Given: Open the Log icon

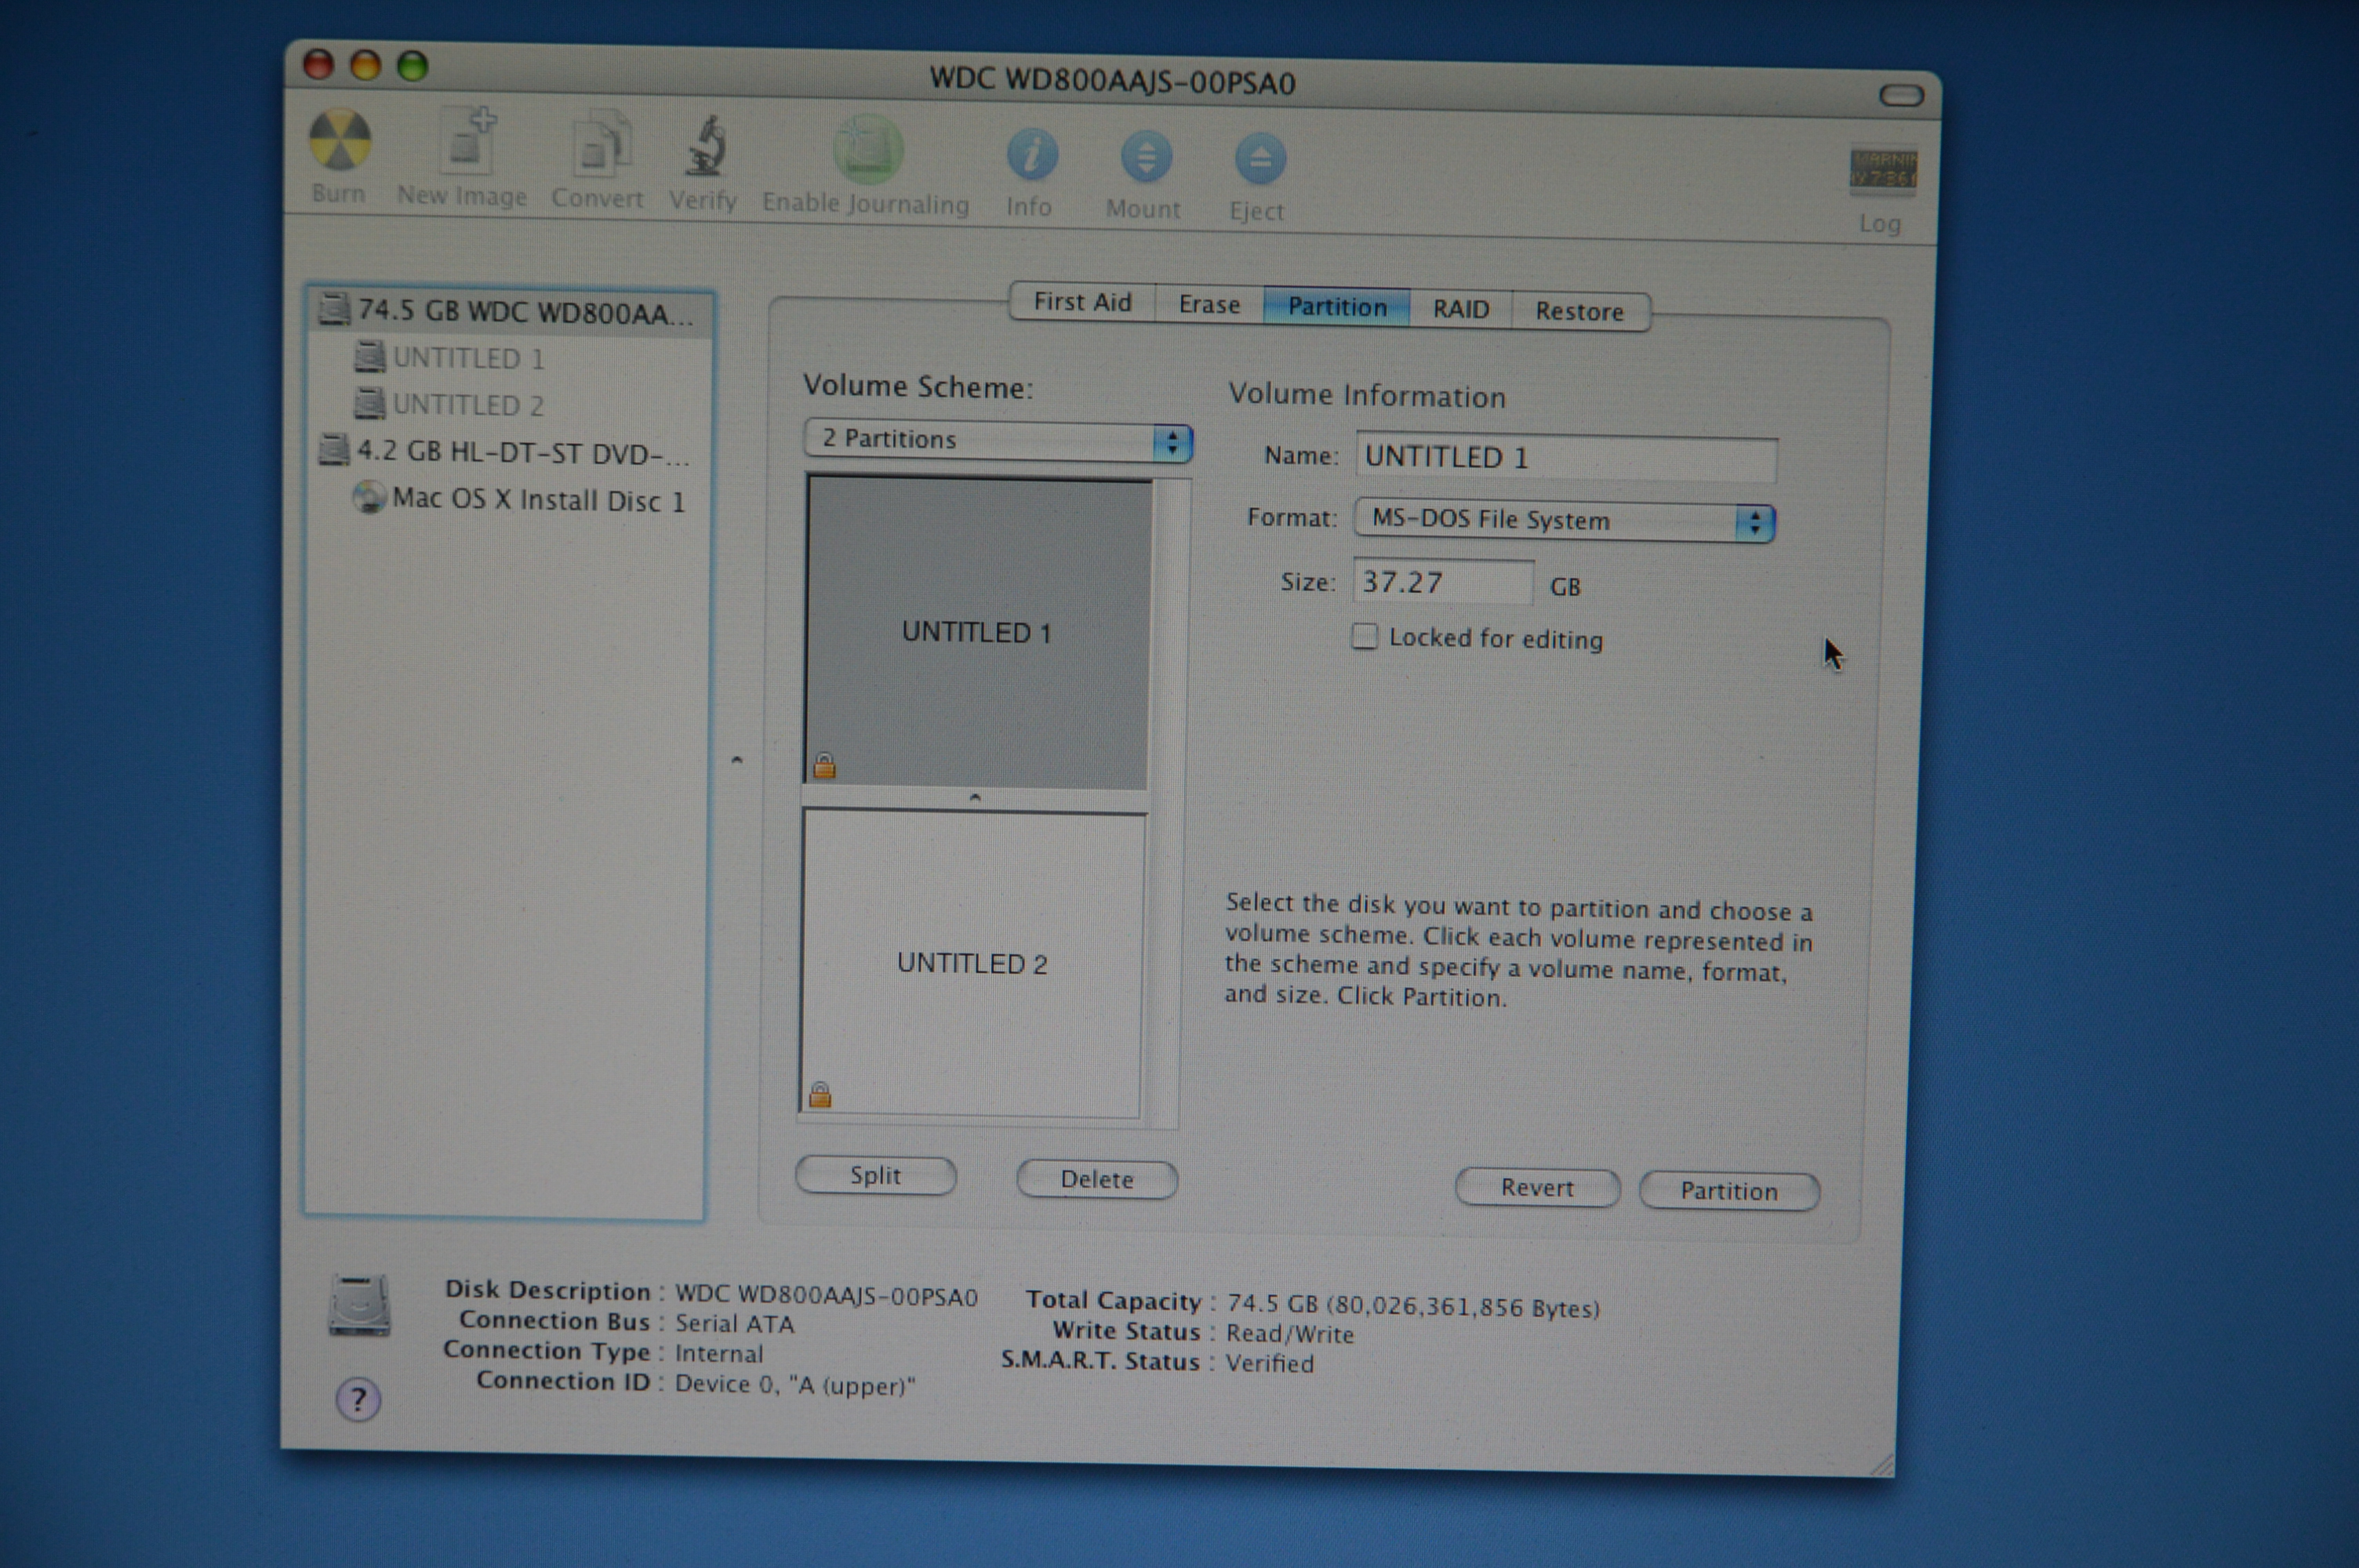Looking at the screenshot, I should point(1882,171).
